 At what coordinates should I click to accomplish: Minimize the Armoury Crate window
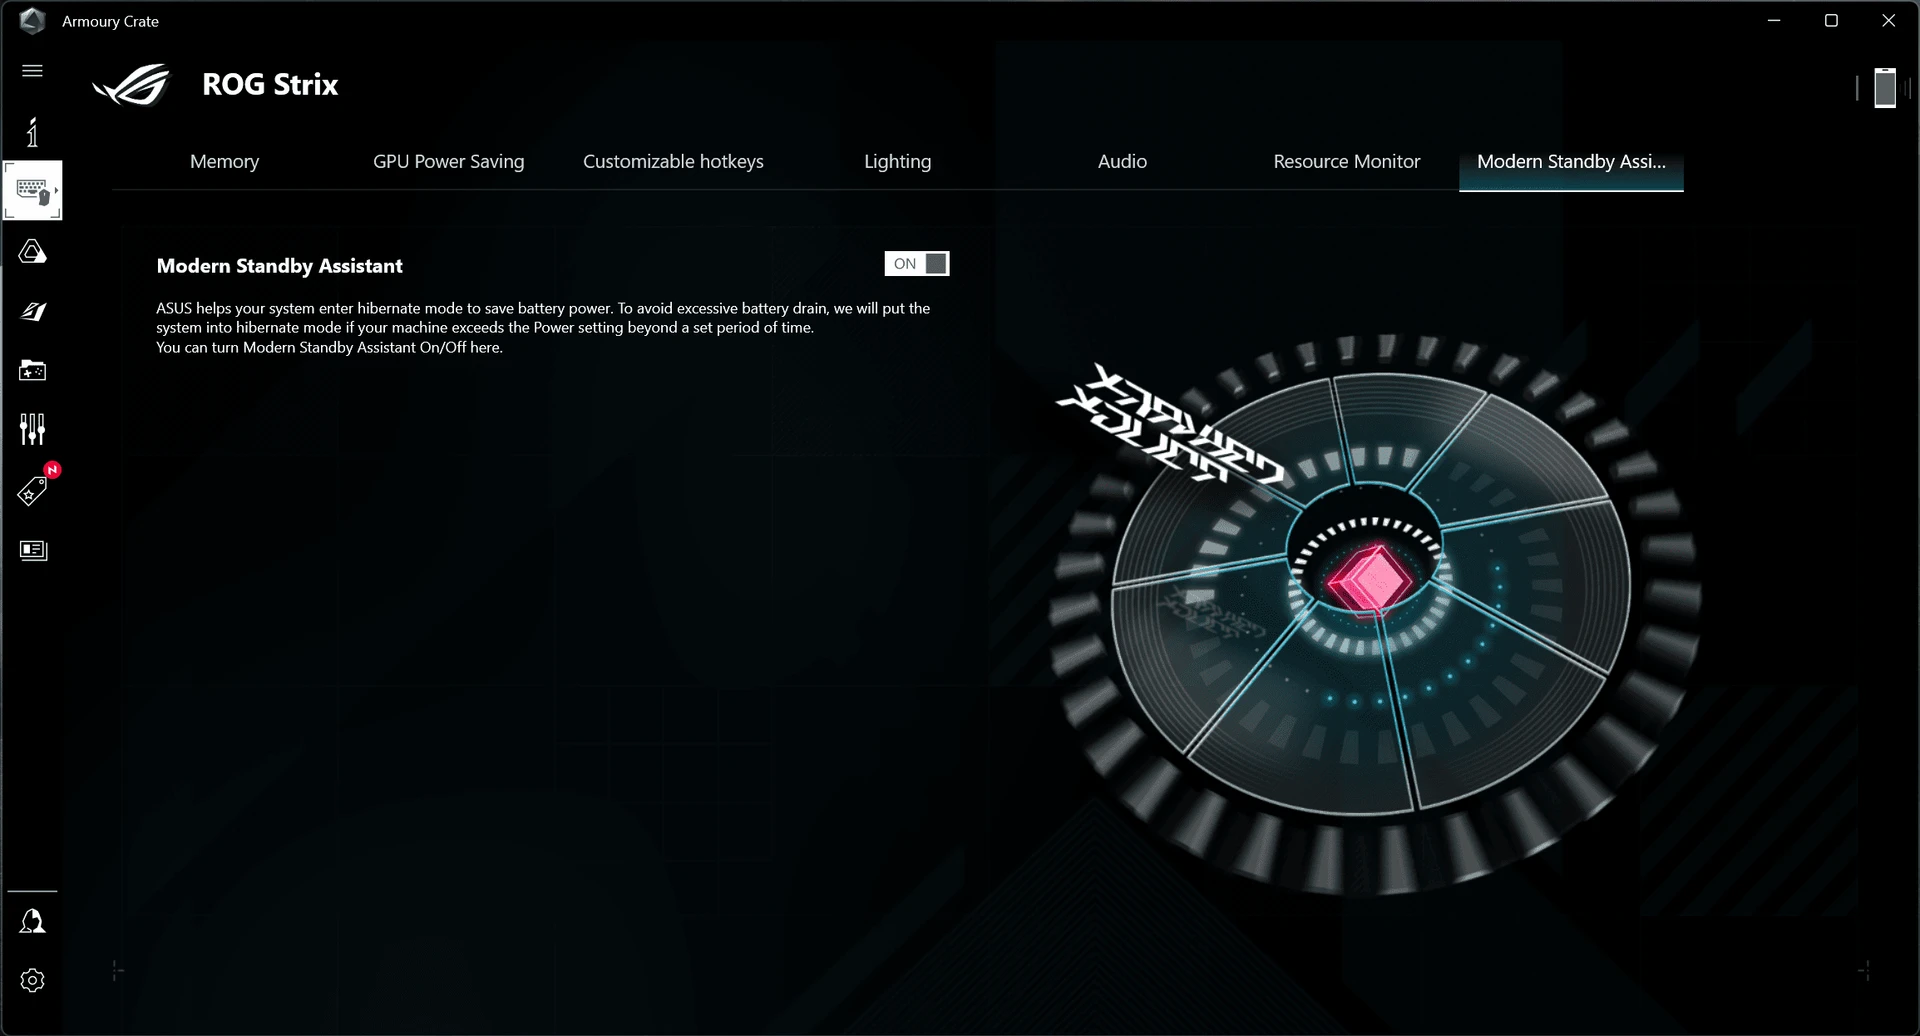click(x=1774, y=21)
